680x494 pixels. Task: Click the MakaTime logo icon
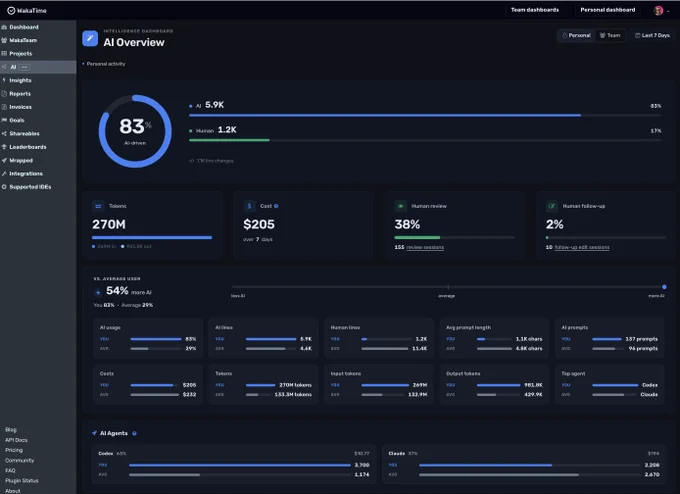(11, 10)
